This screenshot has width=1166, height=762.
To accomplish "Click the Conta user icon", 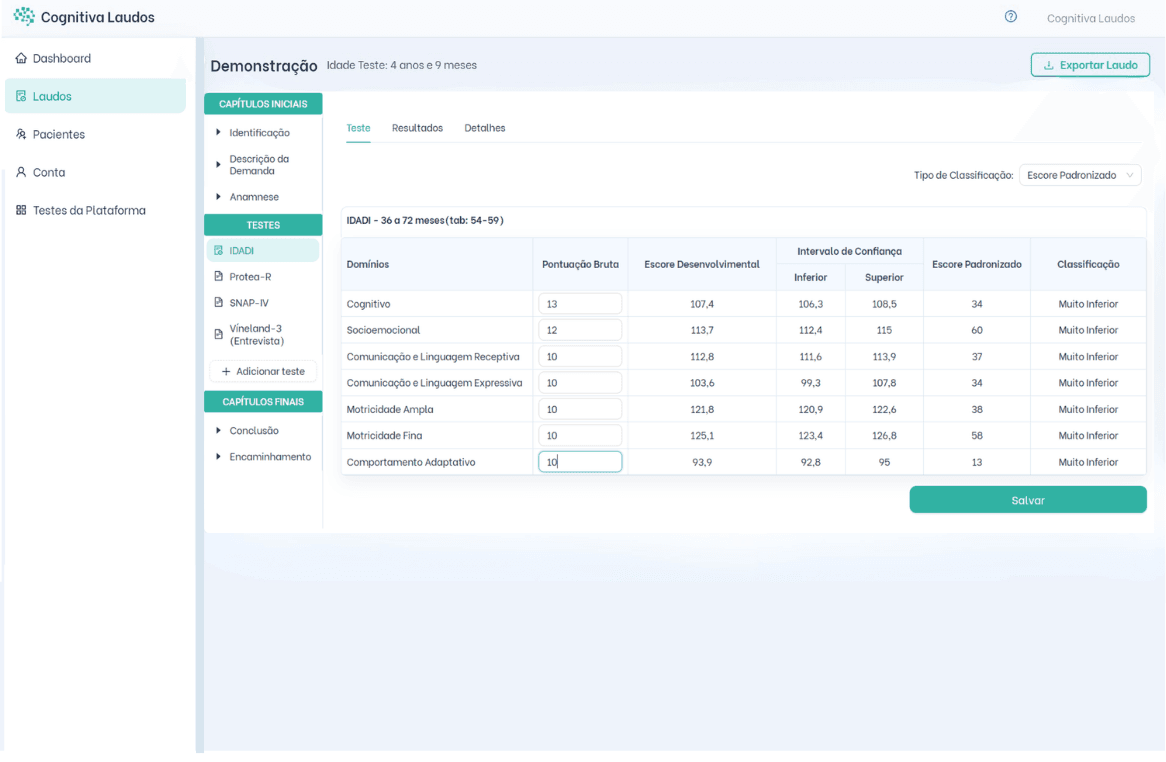I will pyautogui.click(x=21, y=172).
